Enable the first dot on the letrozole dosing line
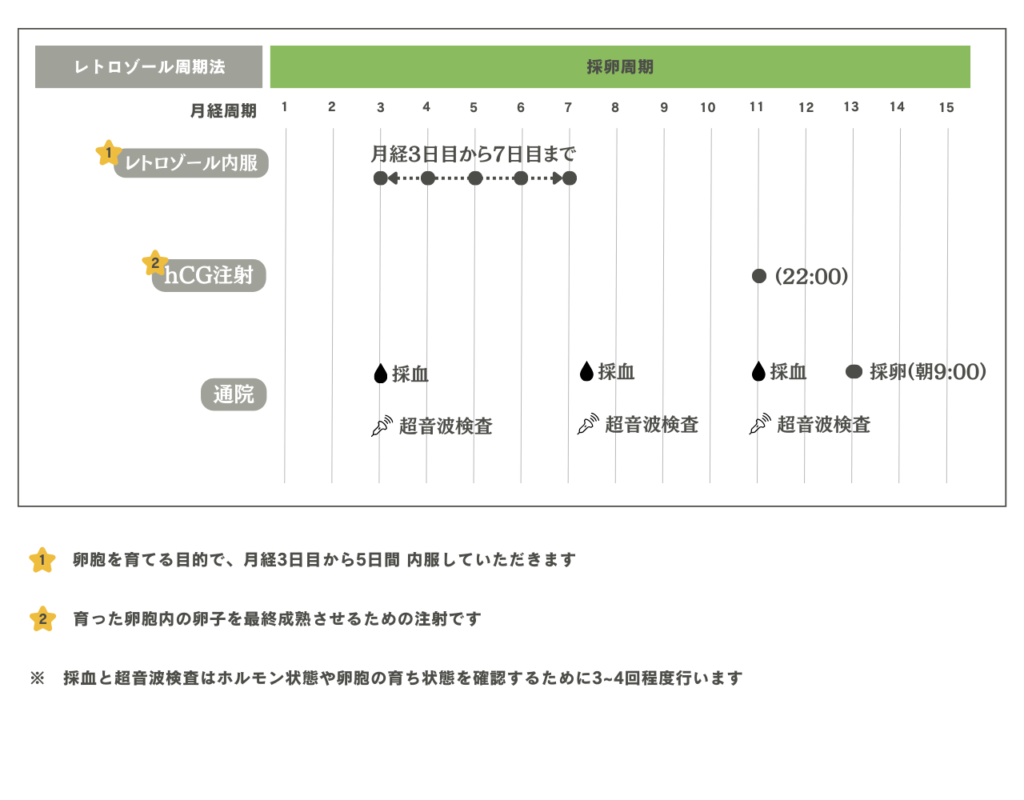The height and width of the screenshot is (800, 1024). (x=381, y=179)
